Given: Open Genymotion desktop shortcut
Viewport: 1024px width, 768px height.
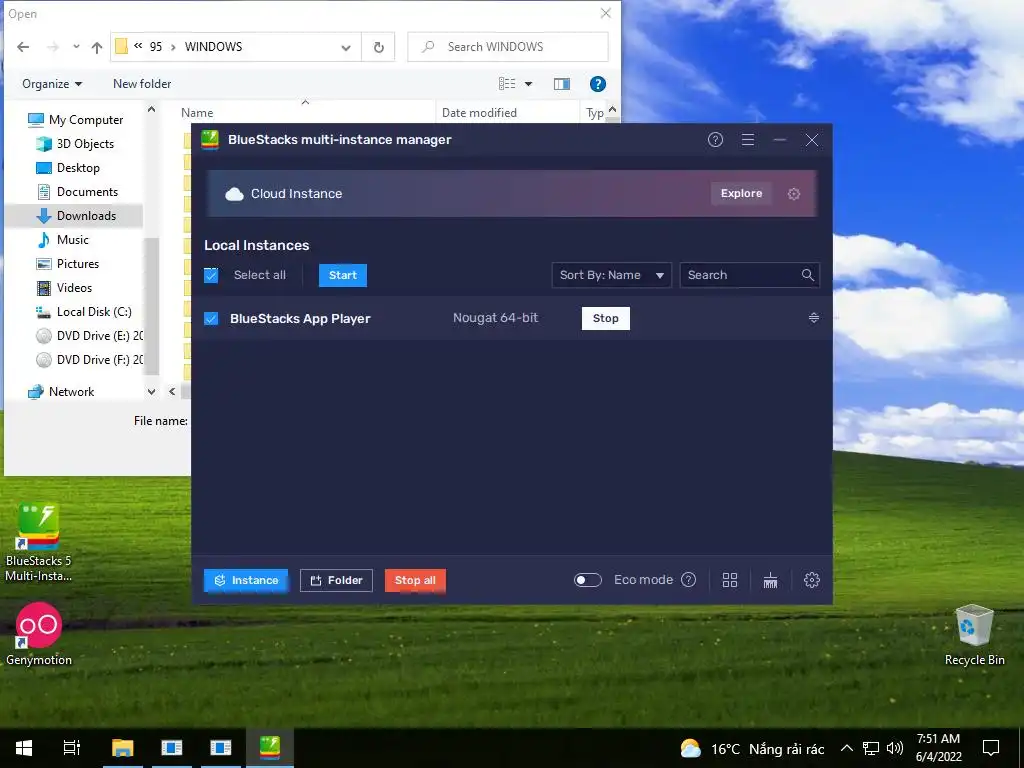Looking at the screenshot, I should pyautogui.click(x=39, y=634).
